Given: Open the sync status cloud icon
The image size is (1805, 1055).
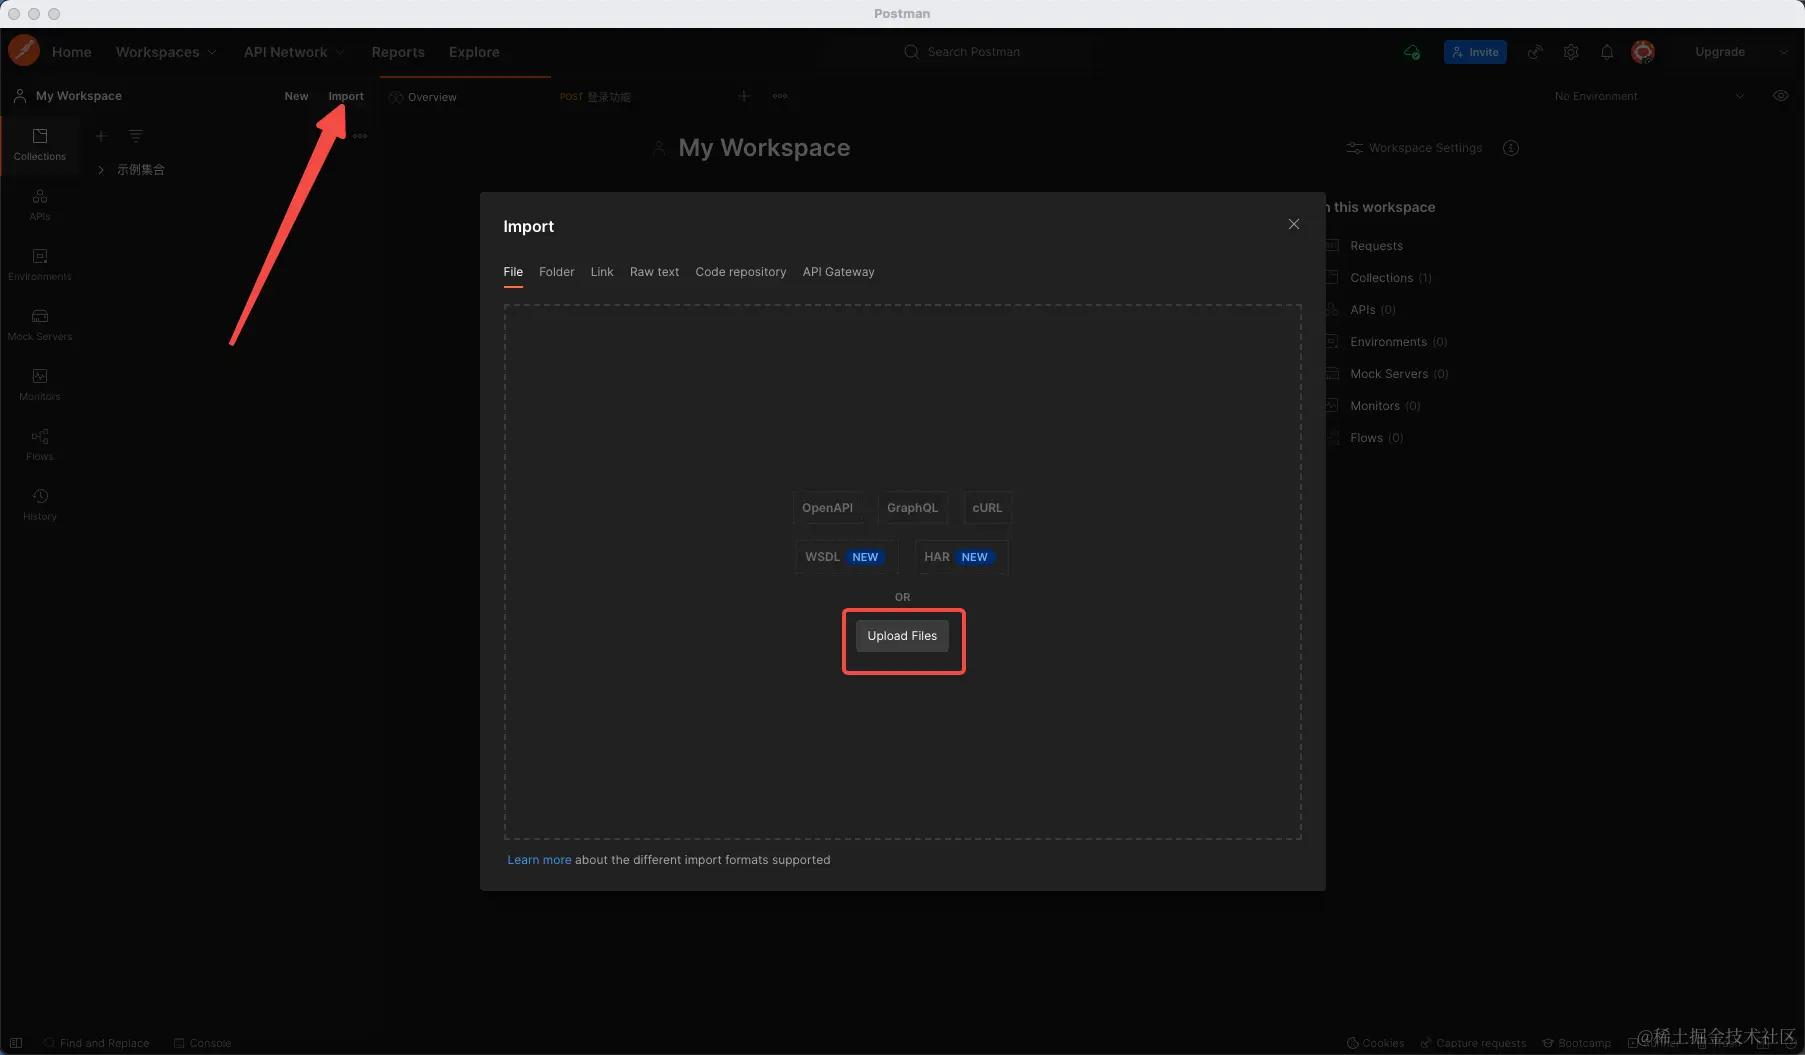Looking at the screenshot, I should (x=1412, y=52).
